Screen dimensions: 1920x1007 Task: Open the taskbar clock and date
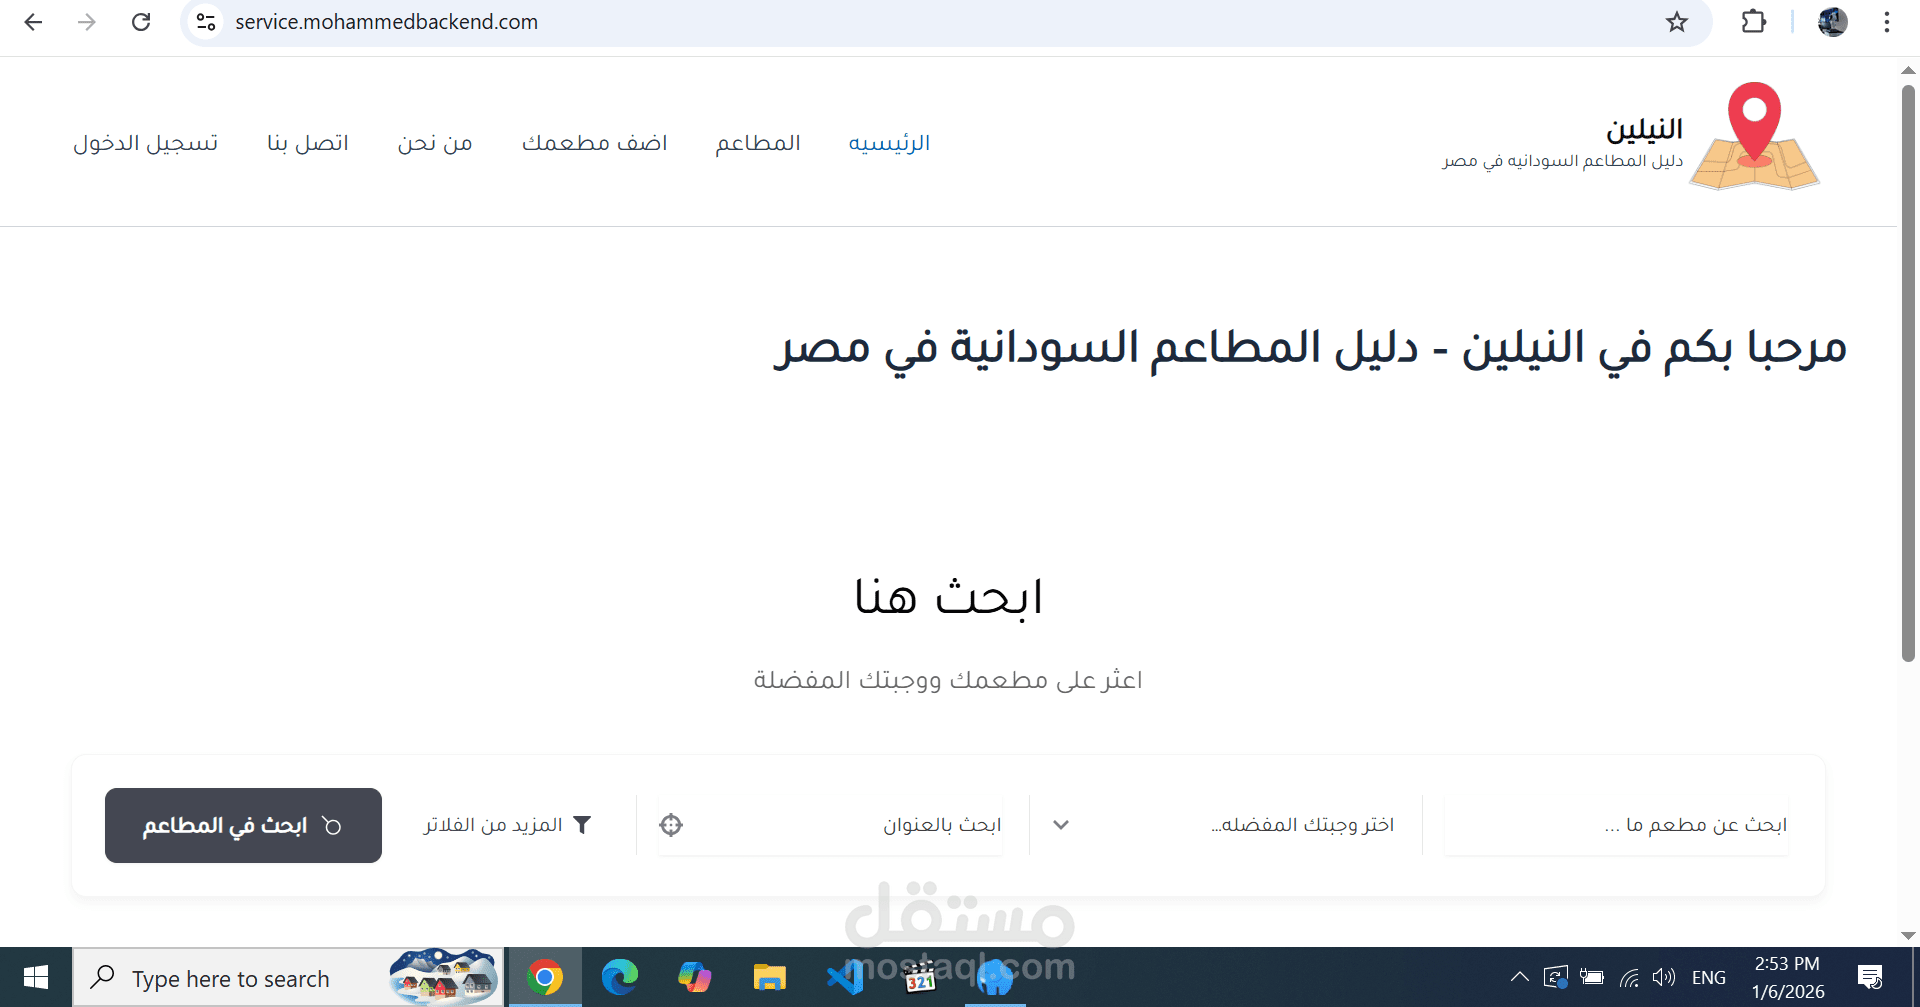[x=1787, y=977]
